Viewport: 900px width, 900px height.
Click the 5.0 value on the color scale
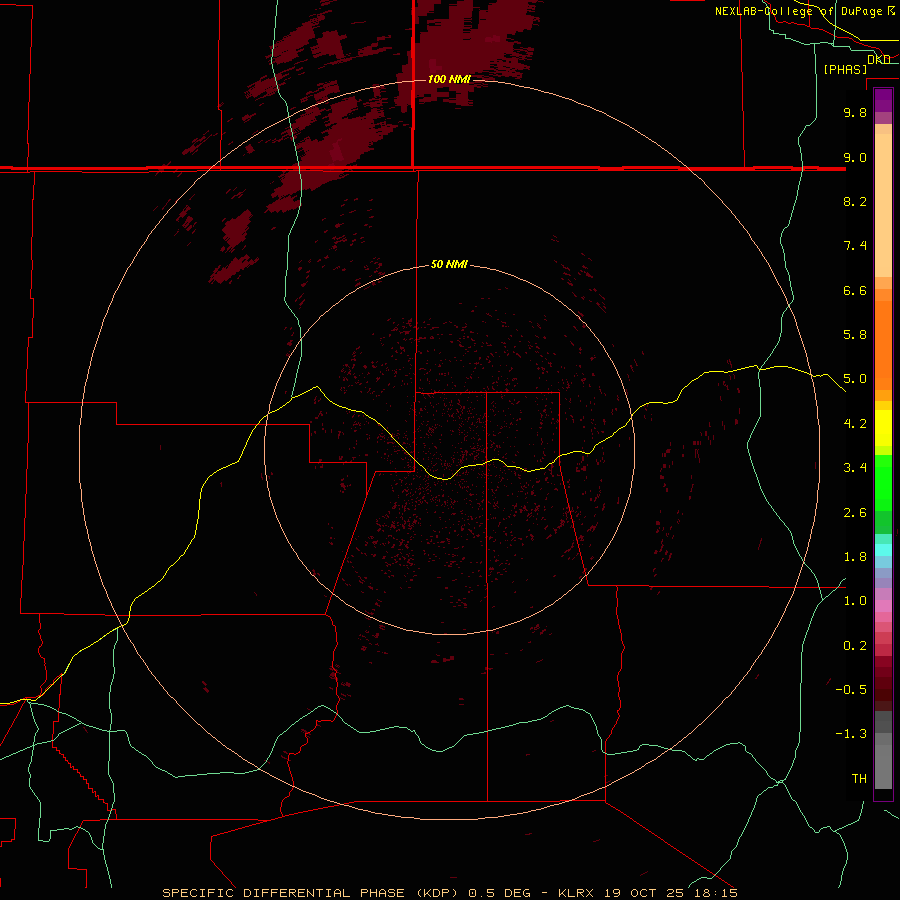855,379
